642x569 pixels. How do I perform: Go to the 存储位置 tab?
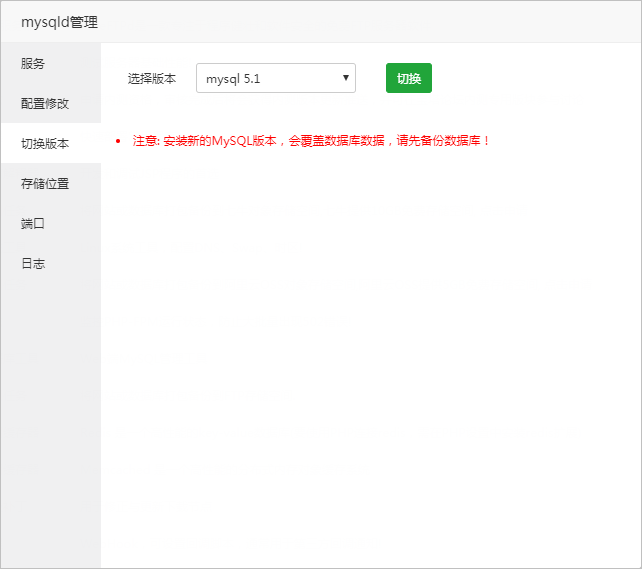click(45, 184)
